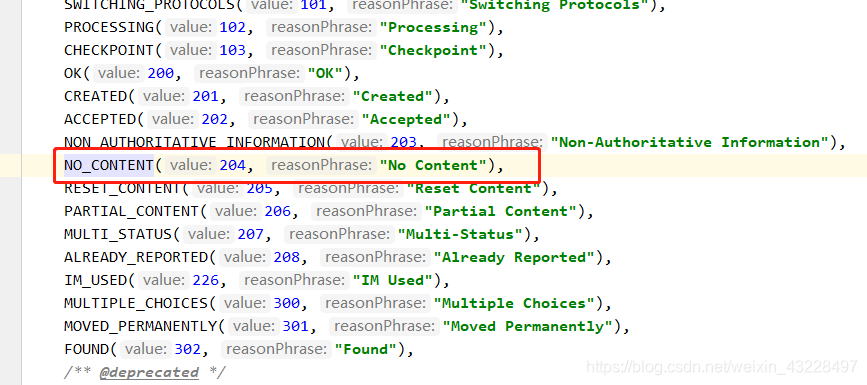Click the "Checkpoint" string literal
This screenshot has width=867, height=385.
pos(433,50)
